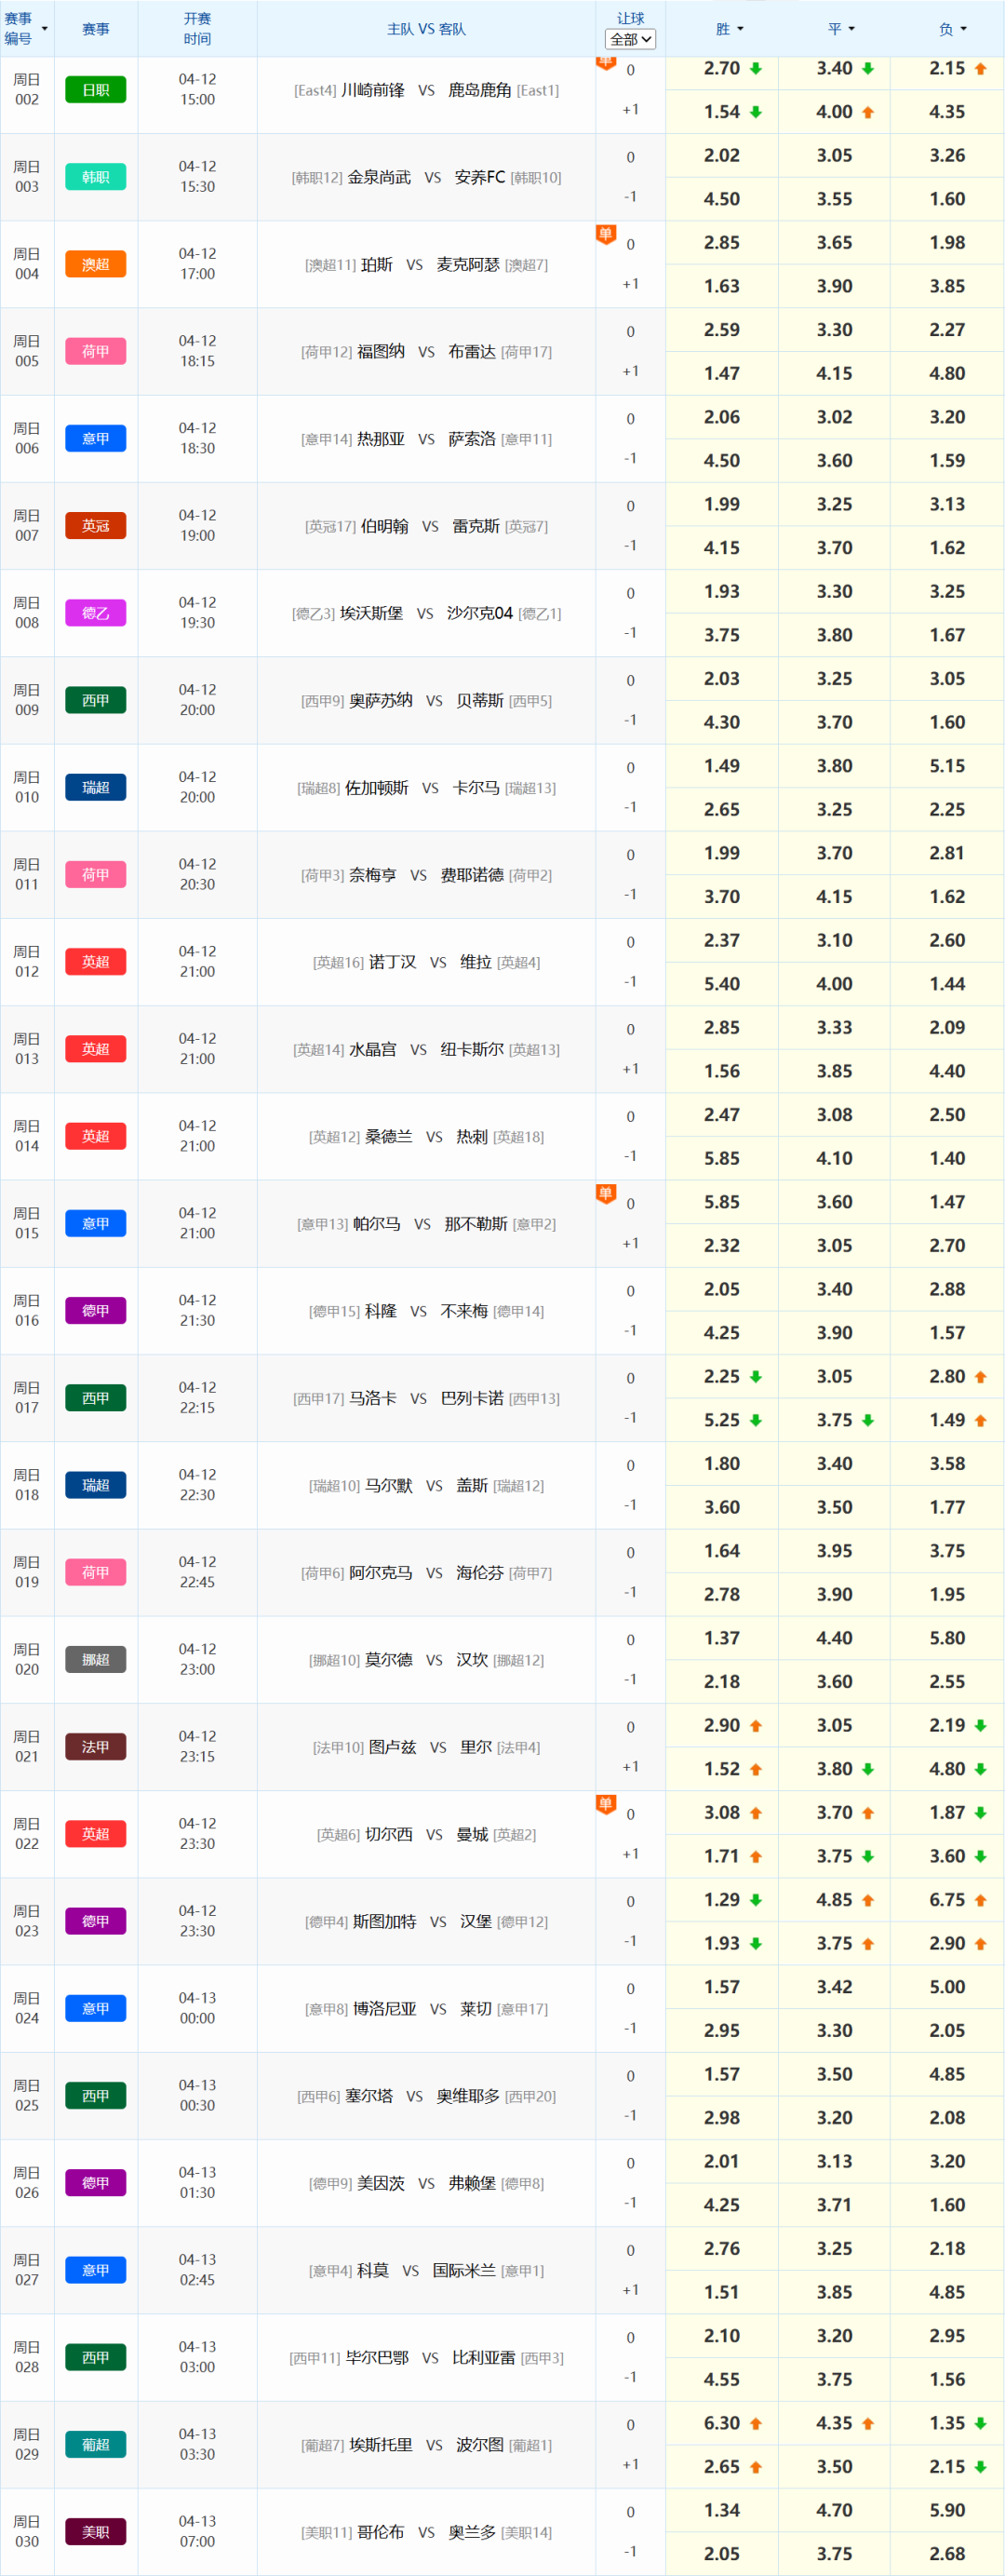Select win odds 5.40 for match 012 handicap
The height and width of the screenshot is (2576, 1005).
tap(722, 983)
